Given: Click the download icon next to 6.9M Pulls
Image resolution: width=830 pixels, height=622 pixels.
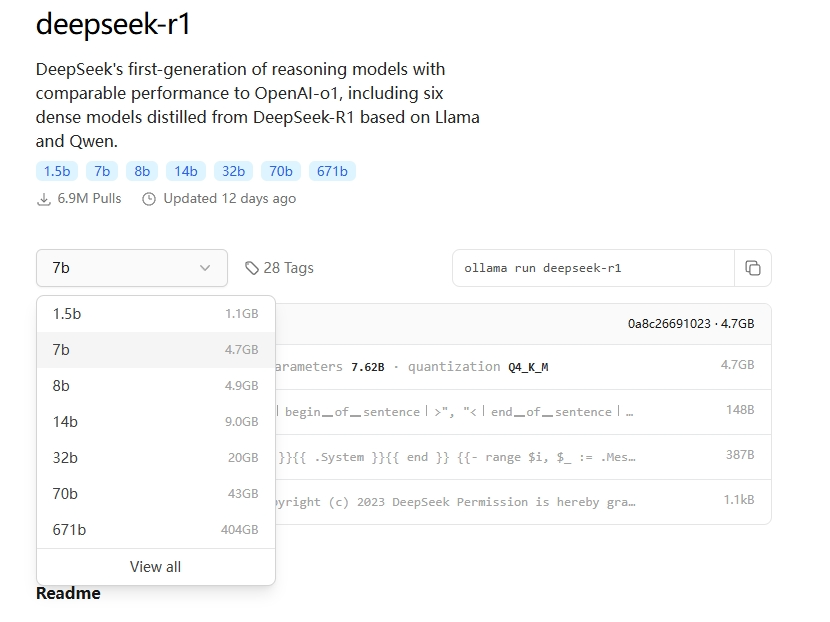Looking at the screenshot, I should click(44, 199).
